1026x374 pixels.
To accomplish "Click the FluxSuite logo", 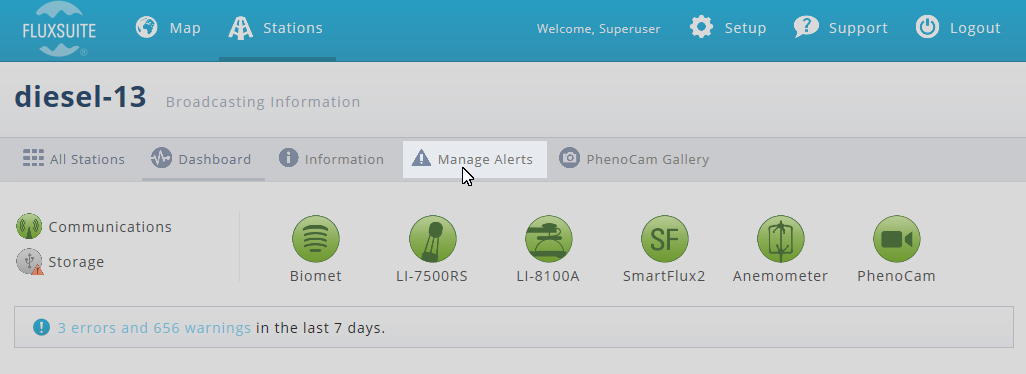I will click(59, 30).
